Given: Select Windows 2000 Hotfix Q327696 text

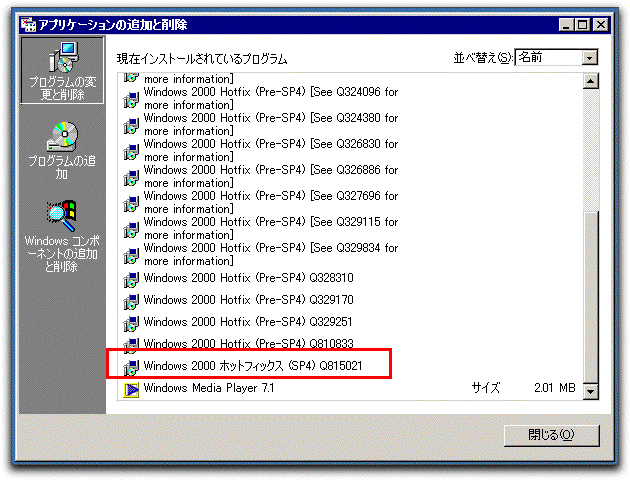Looking at the screenshot, I should [x=271, y=202].
